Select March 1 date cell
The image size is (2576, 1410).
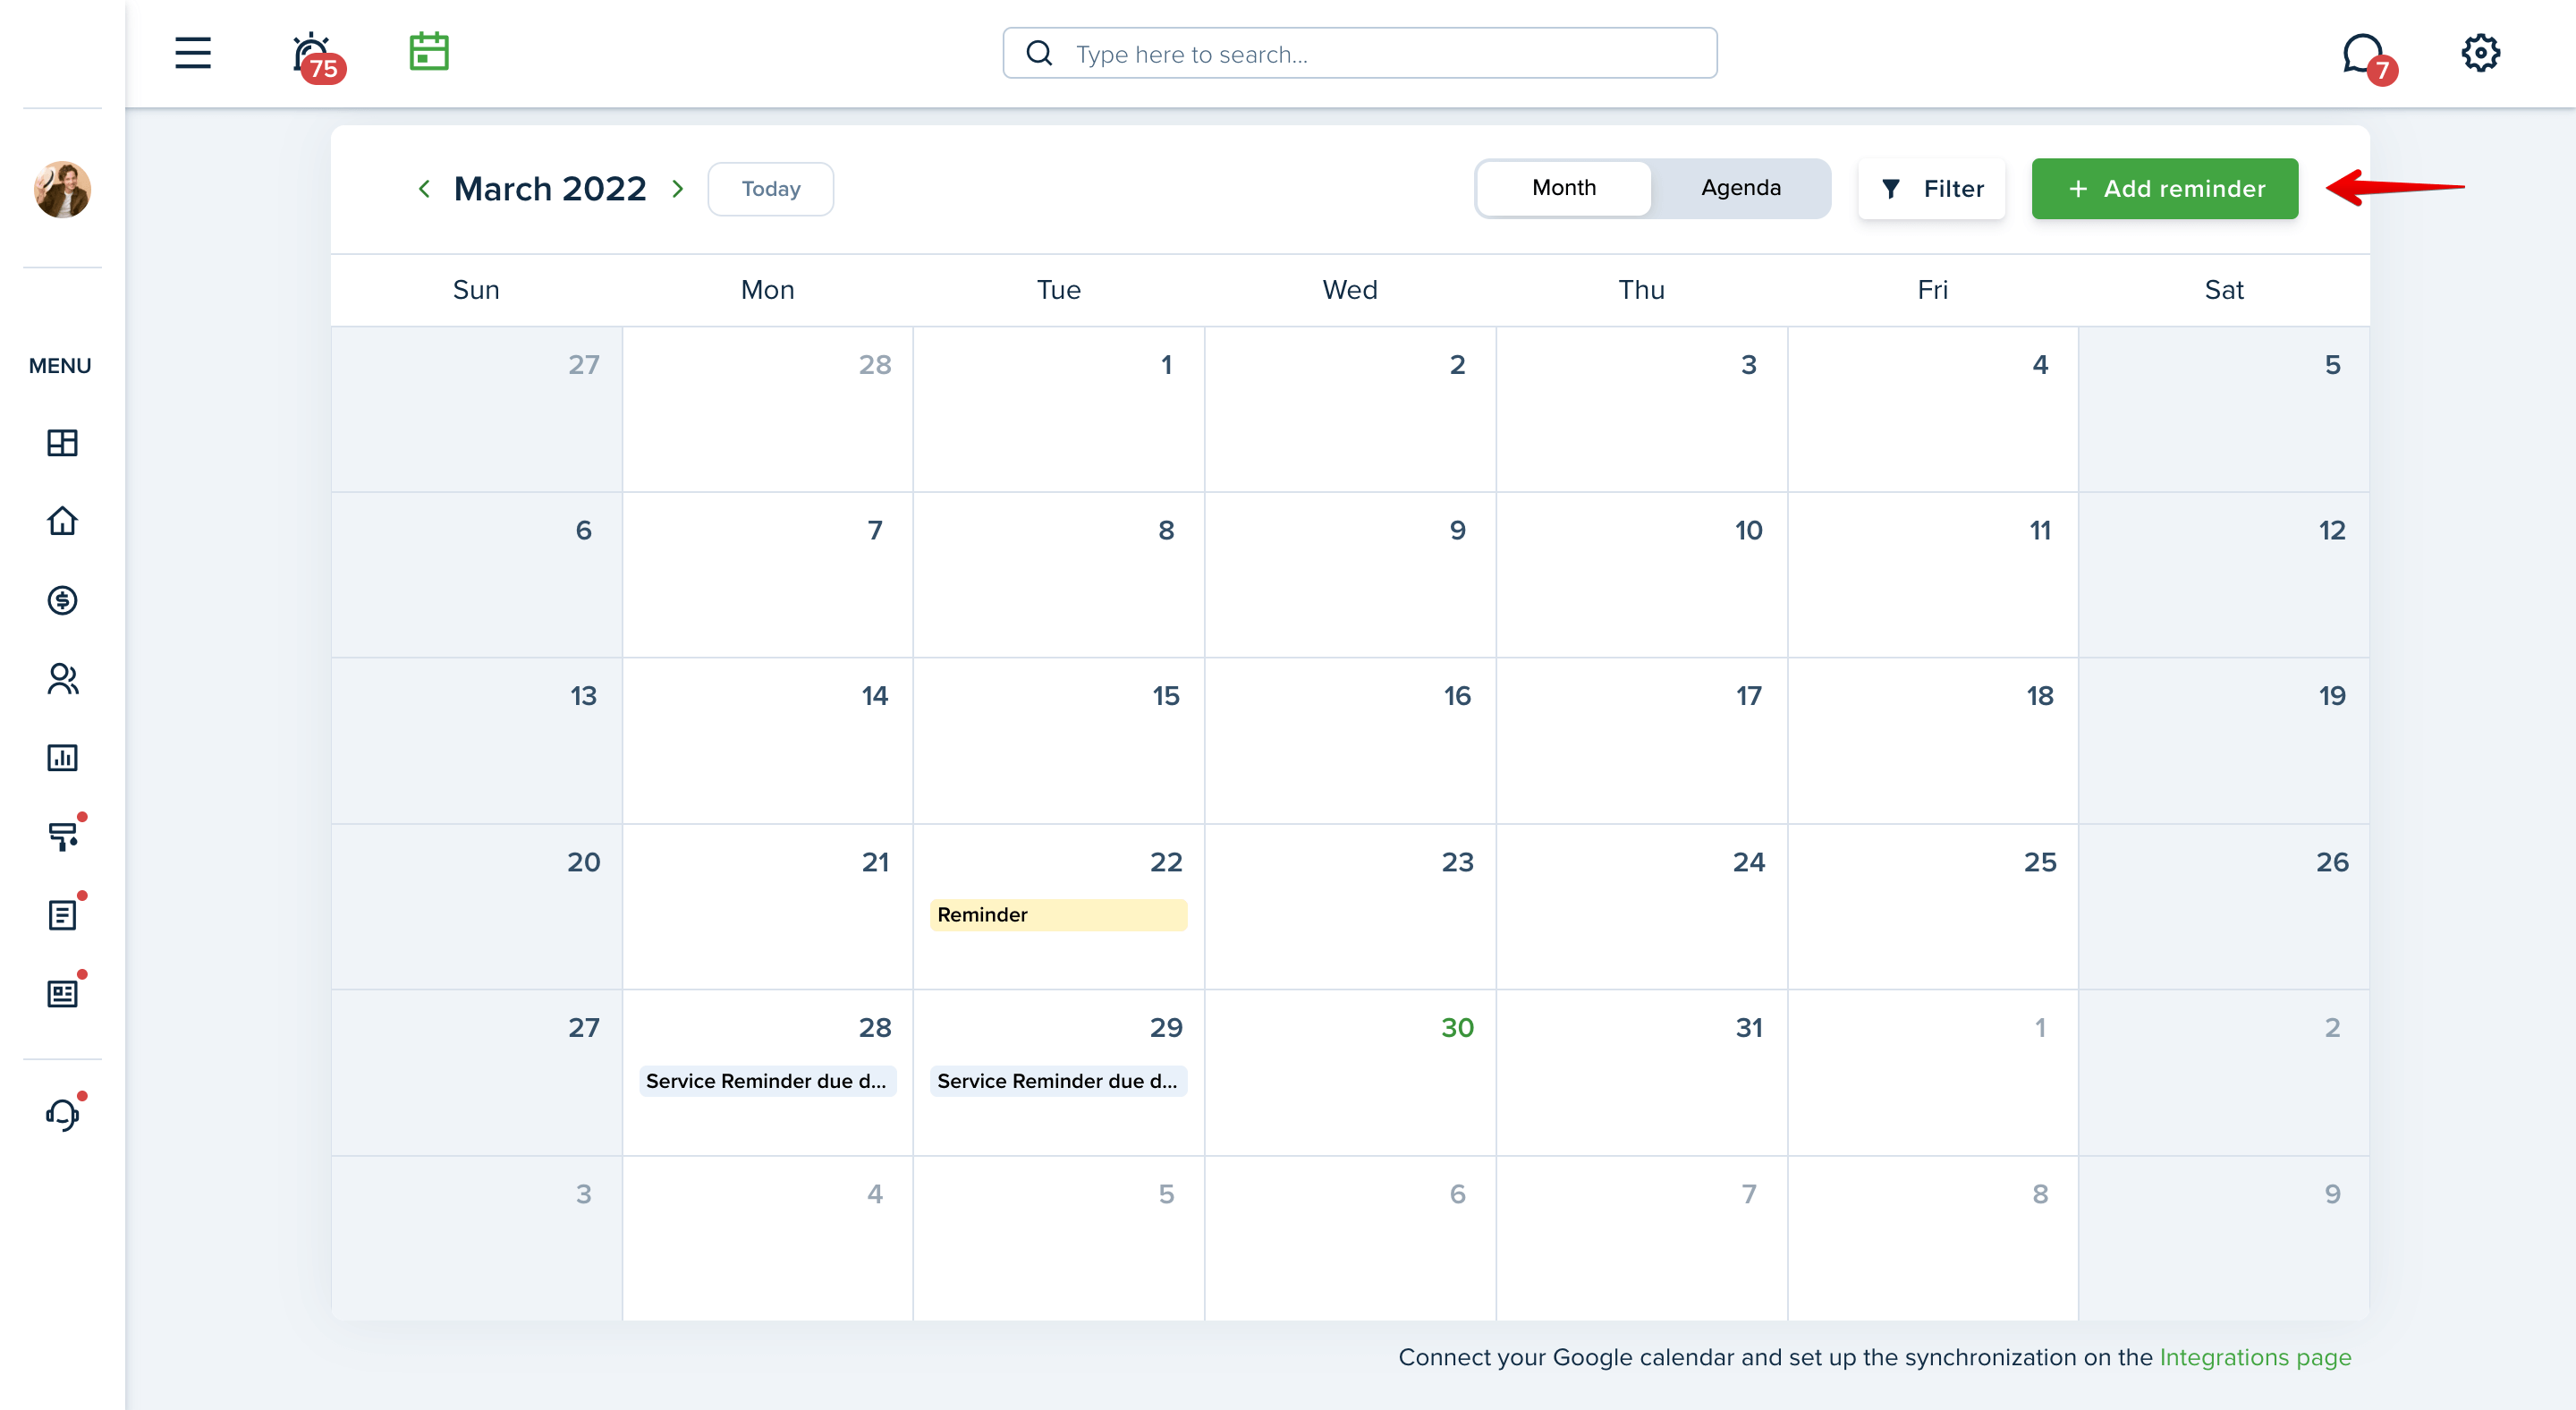coord(1059,409)
